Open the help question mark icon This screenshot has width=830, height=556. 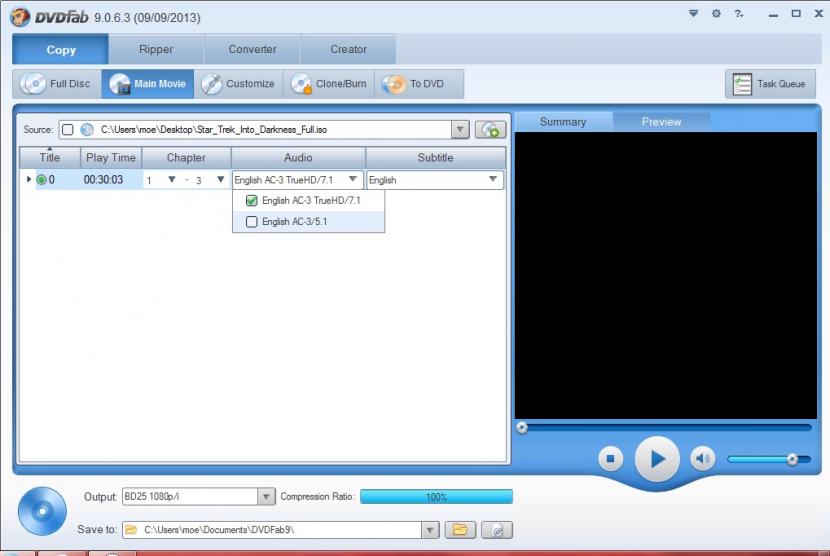(739, 14)
